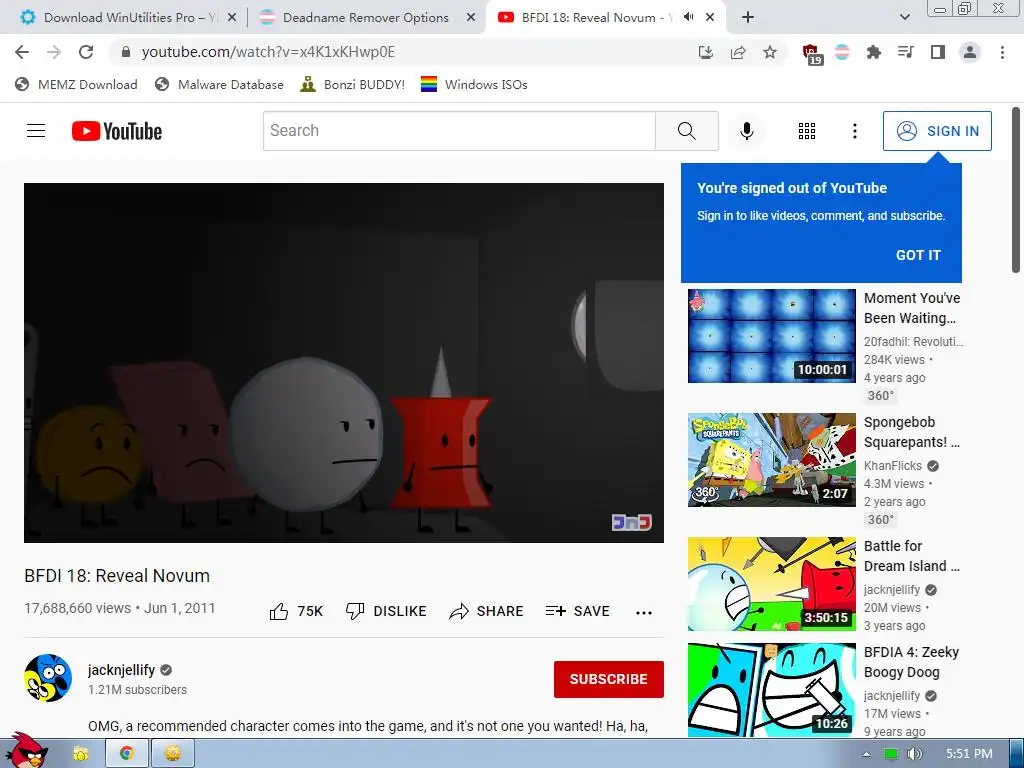Reload the current page
1024x768 pixels.
click(86, 52)
